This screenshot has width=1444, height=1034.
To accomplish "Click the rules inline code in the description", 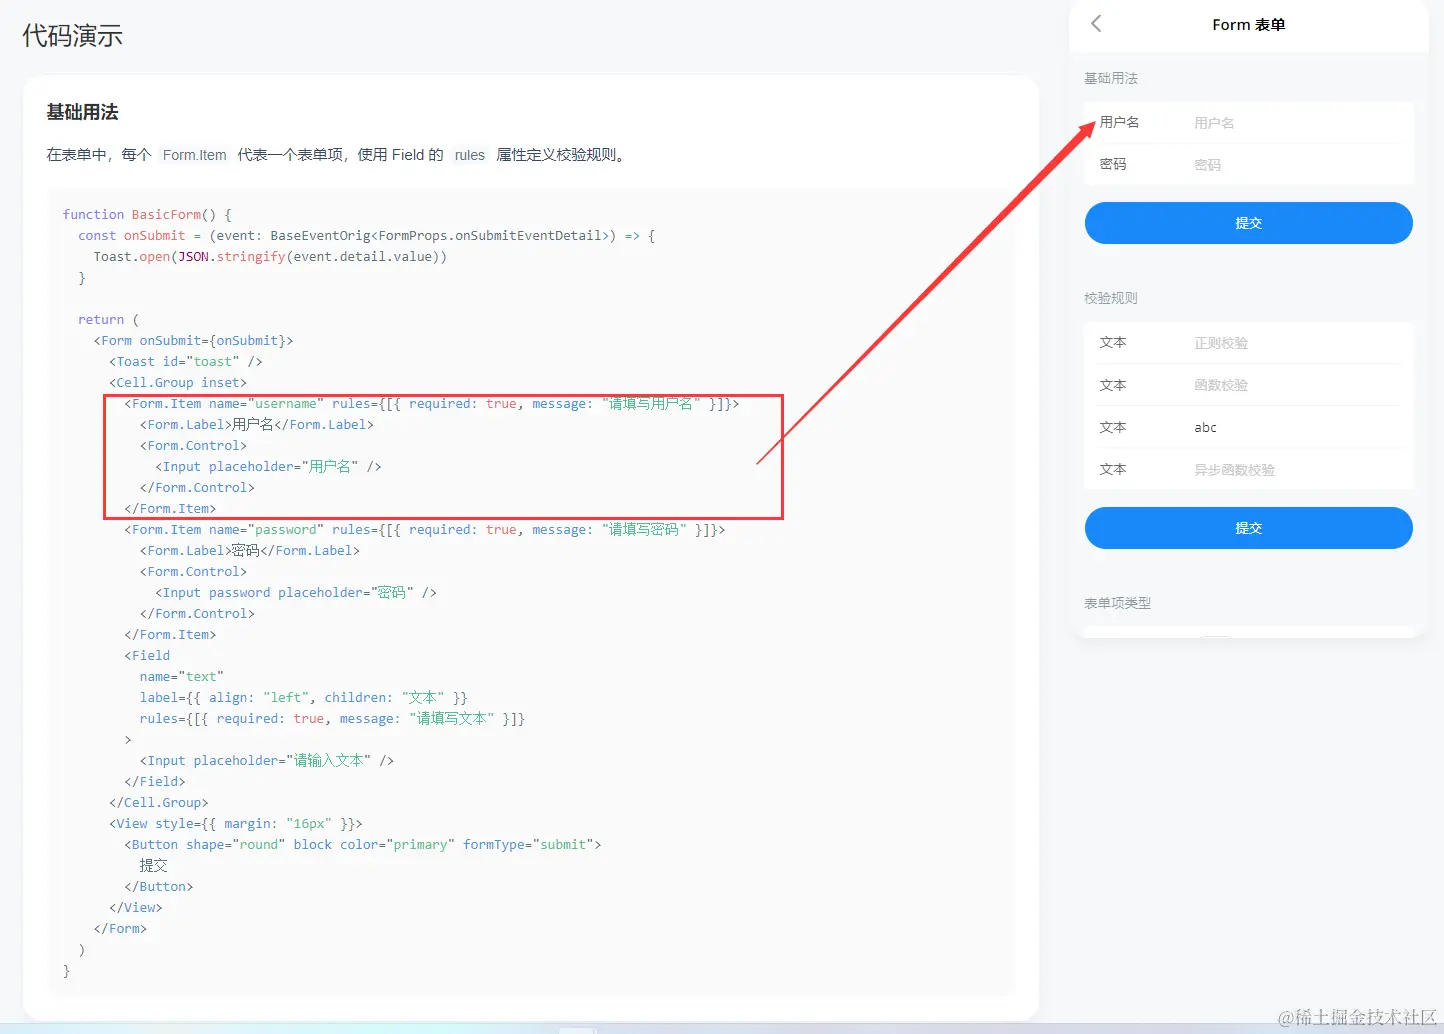I will point(469,155).
